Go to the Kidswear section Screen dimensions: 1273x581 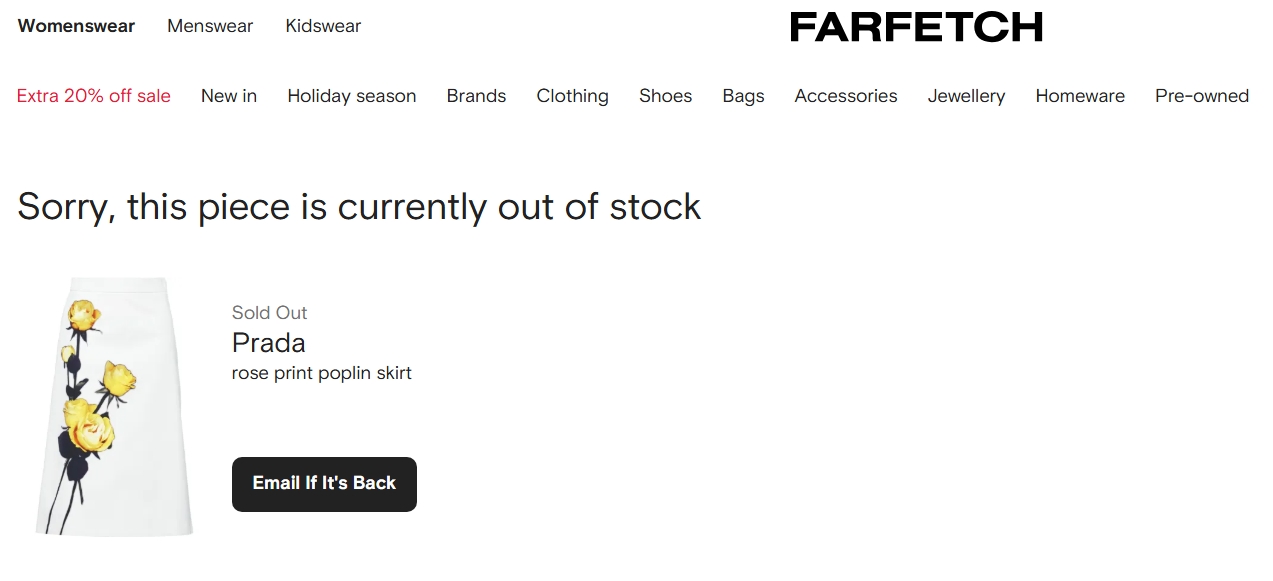(323, 26)
